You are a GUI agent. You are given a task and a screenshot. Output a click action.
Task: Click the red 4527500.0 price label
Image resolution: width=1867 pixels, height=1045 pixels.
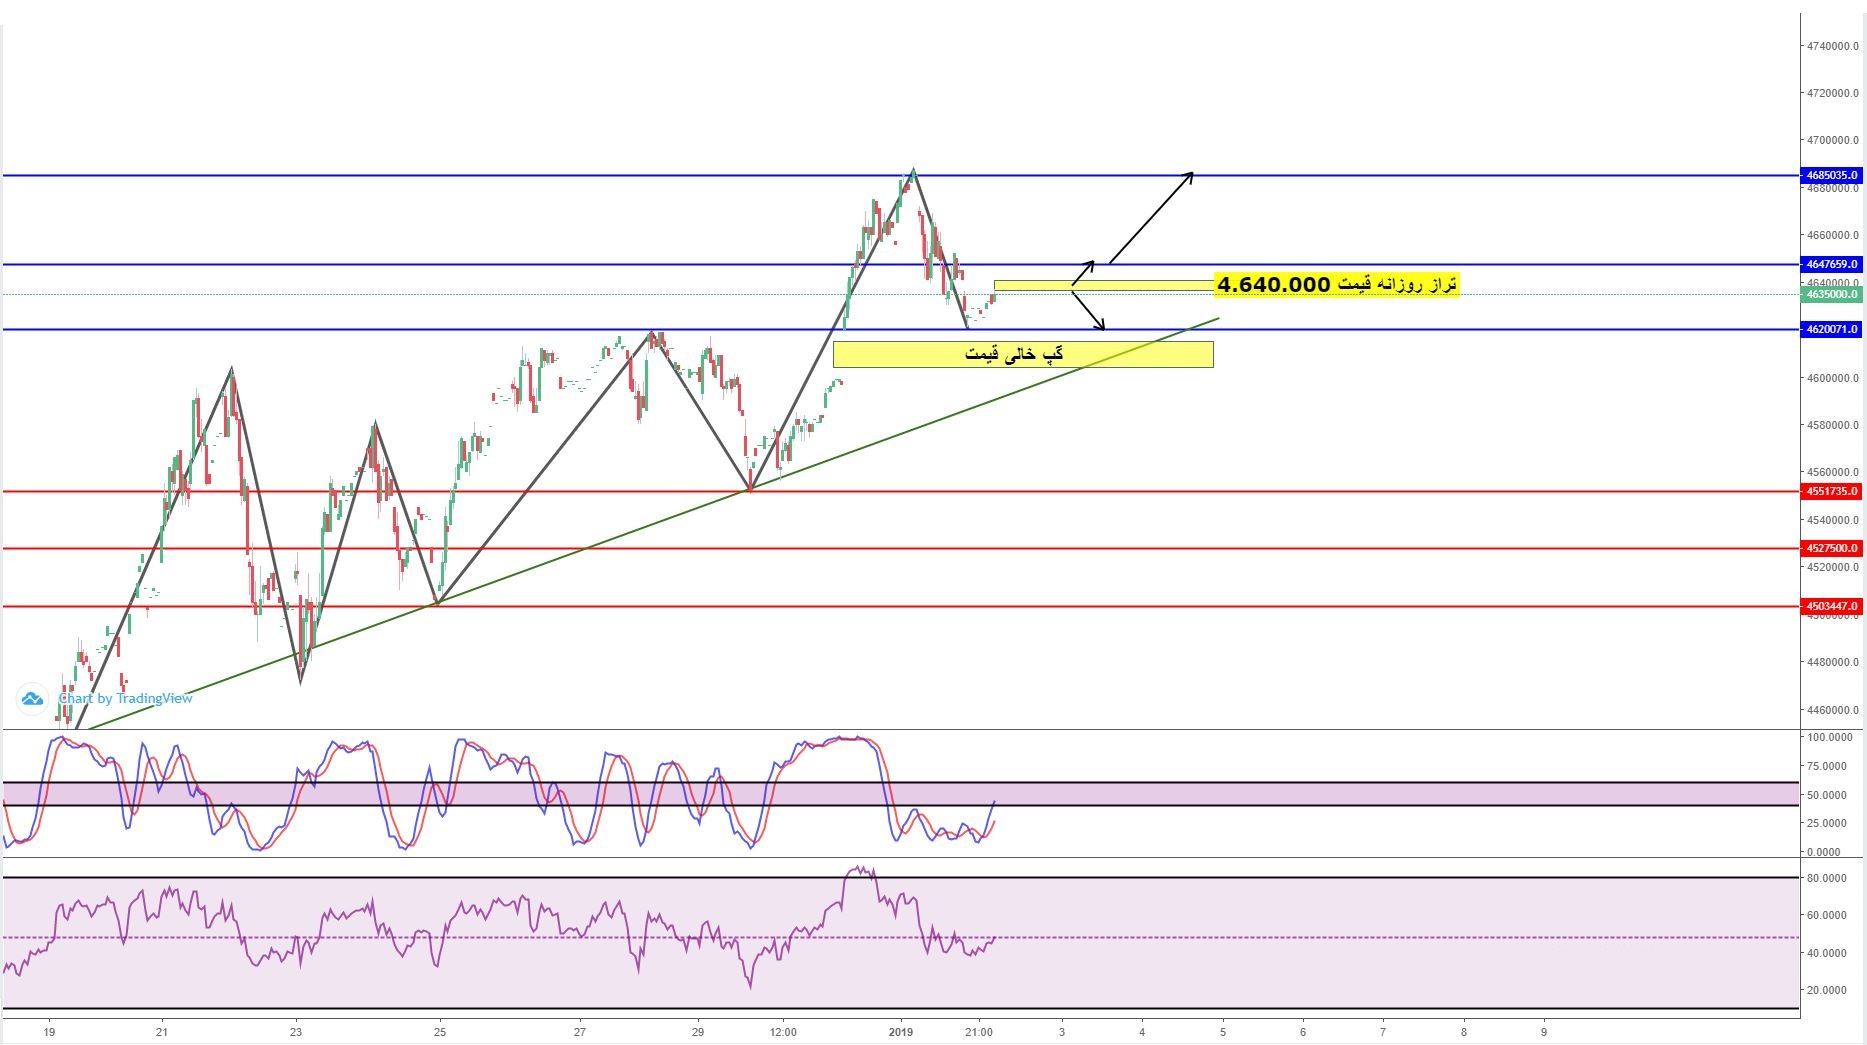(x=1832, y=548)
